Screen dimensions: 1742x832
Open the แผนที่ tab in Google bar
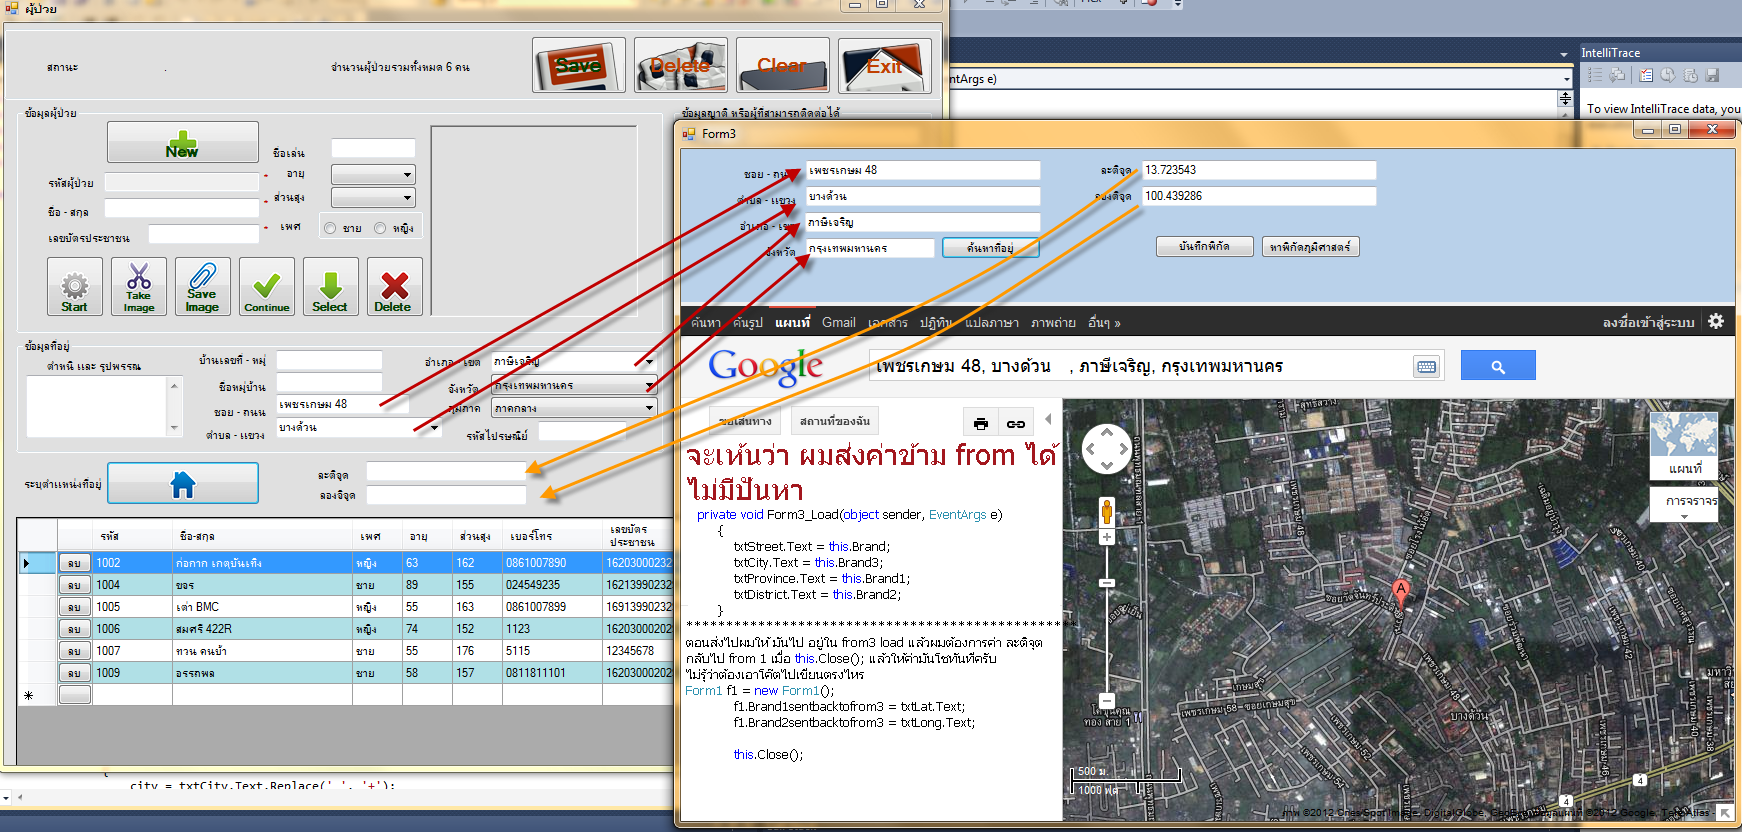coord(792,323)
